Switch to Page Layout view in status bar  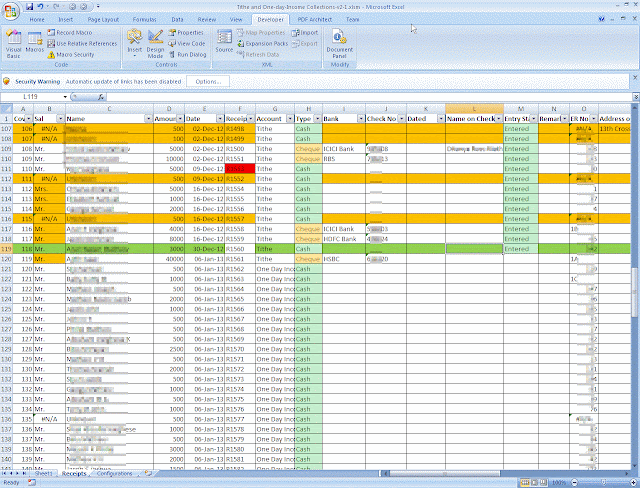coord(534,482)
